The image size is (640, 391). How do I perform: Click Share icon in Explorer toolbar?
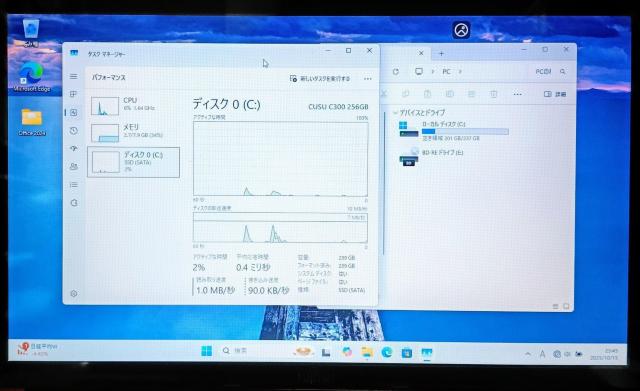(471, 94)
